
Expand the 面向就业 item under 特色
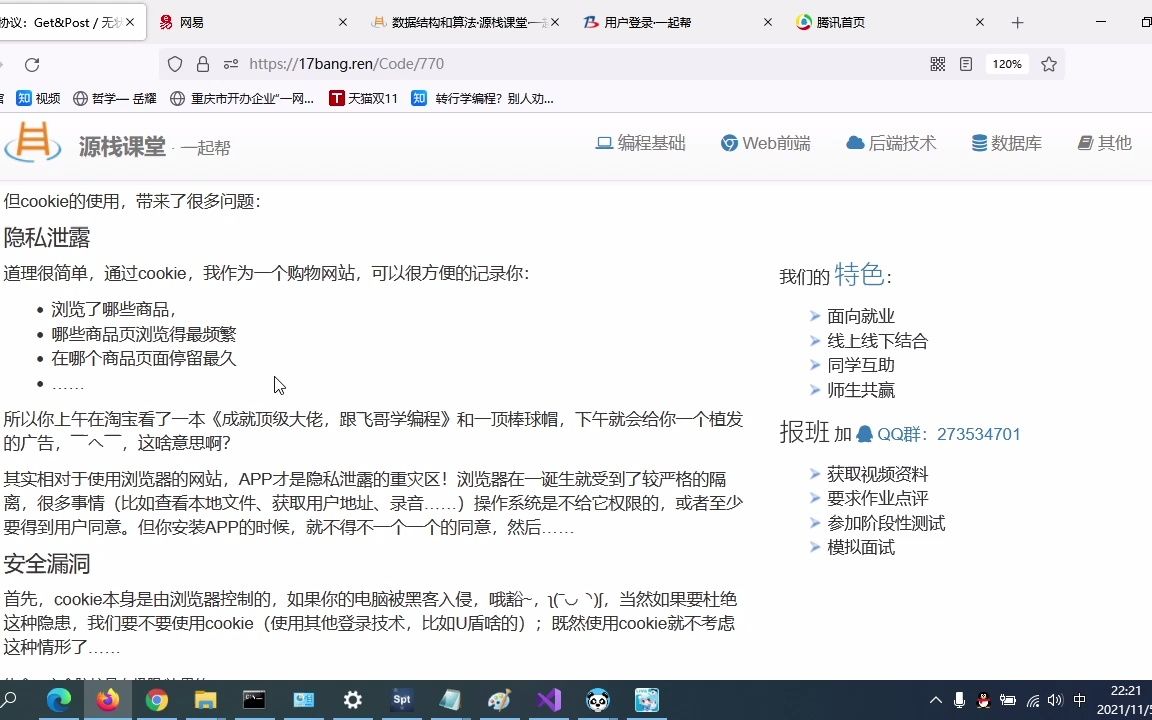[x=815, y=315]
